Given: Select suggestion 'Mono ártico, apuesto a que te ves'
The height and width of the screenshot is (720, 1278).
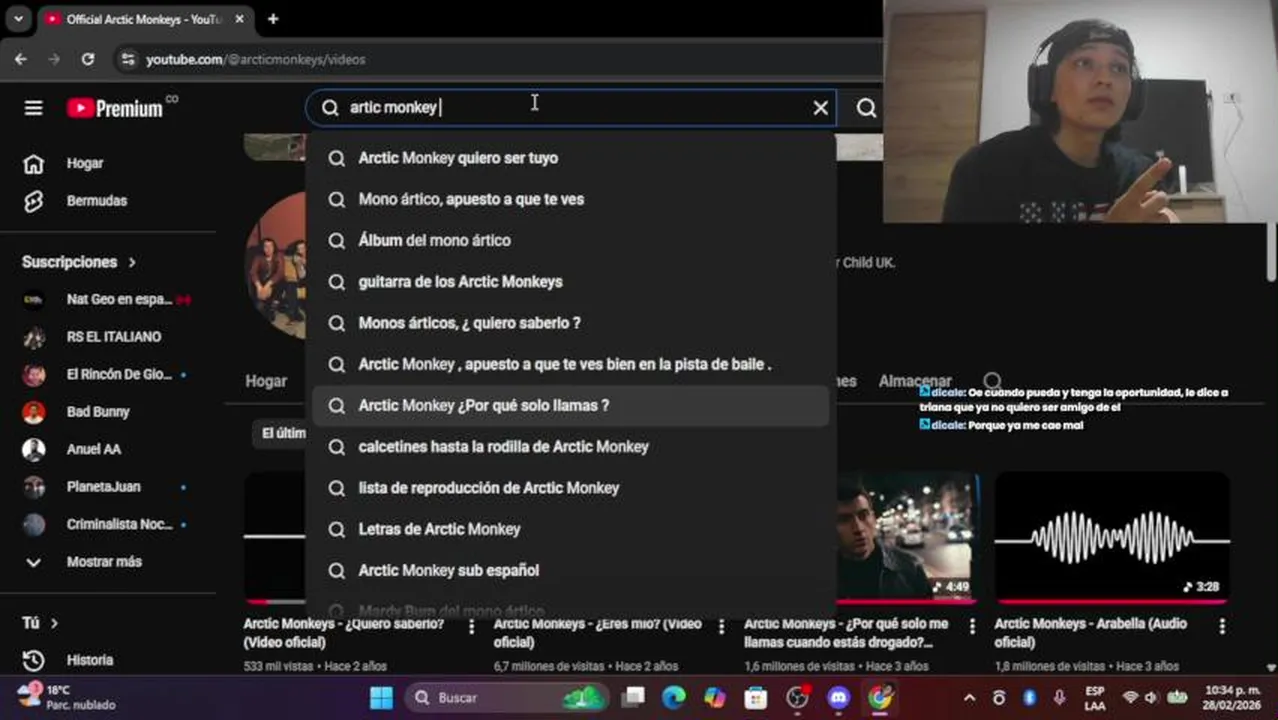Looking at the screenshot, I should click(x=571, y=199).
